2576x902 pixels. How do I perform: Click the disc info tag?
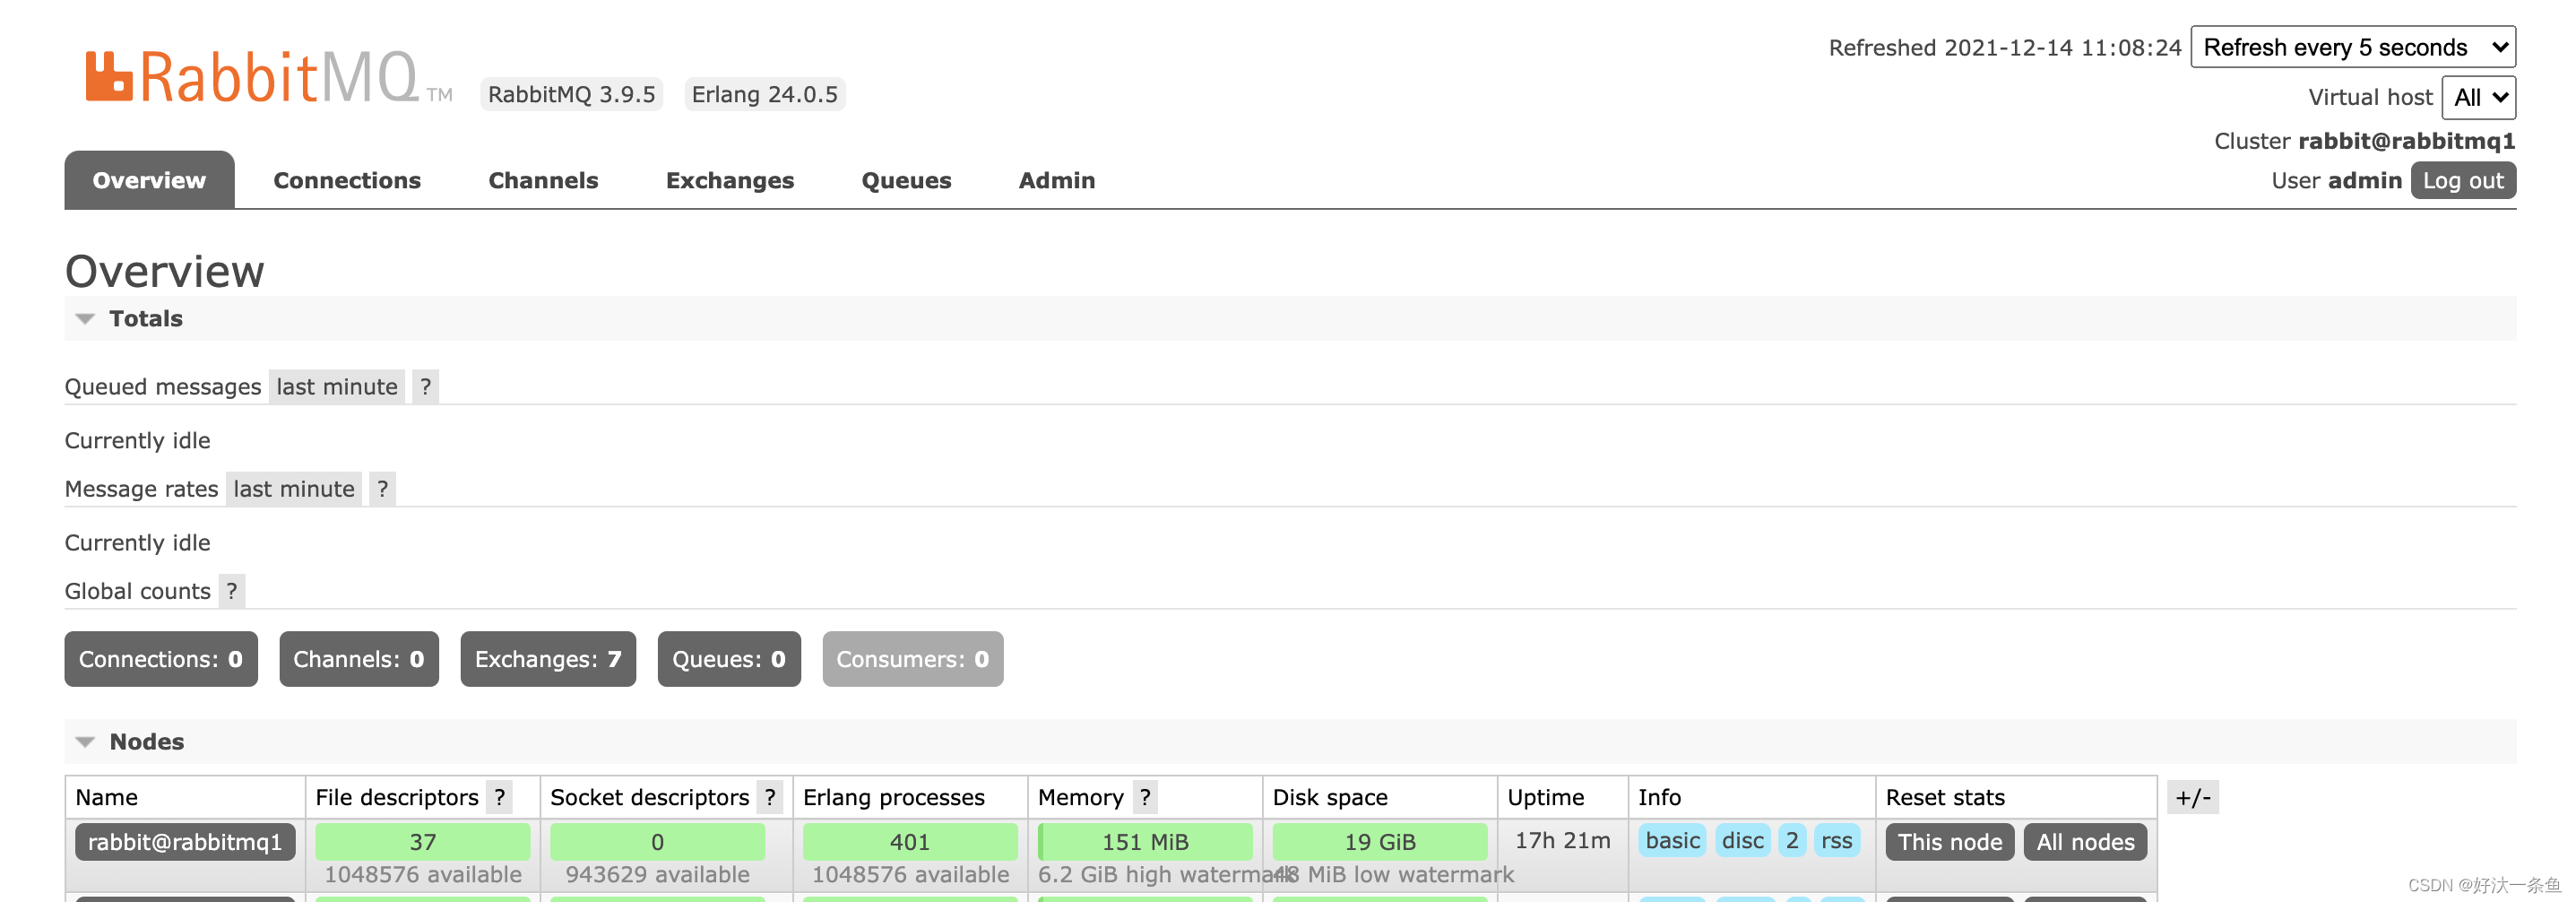coord(1743,840)
